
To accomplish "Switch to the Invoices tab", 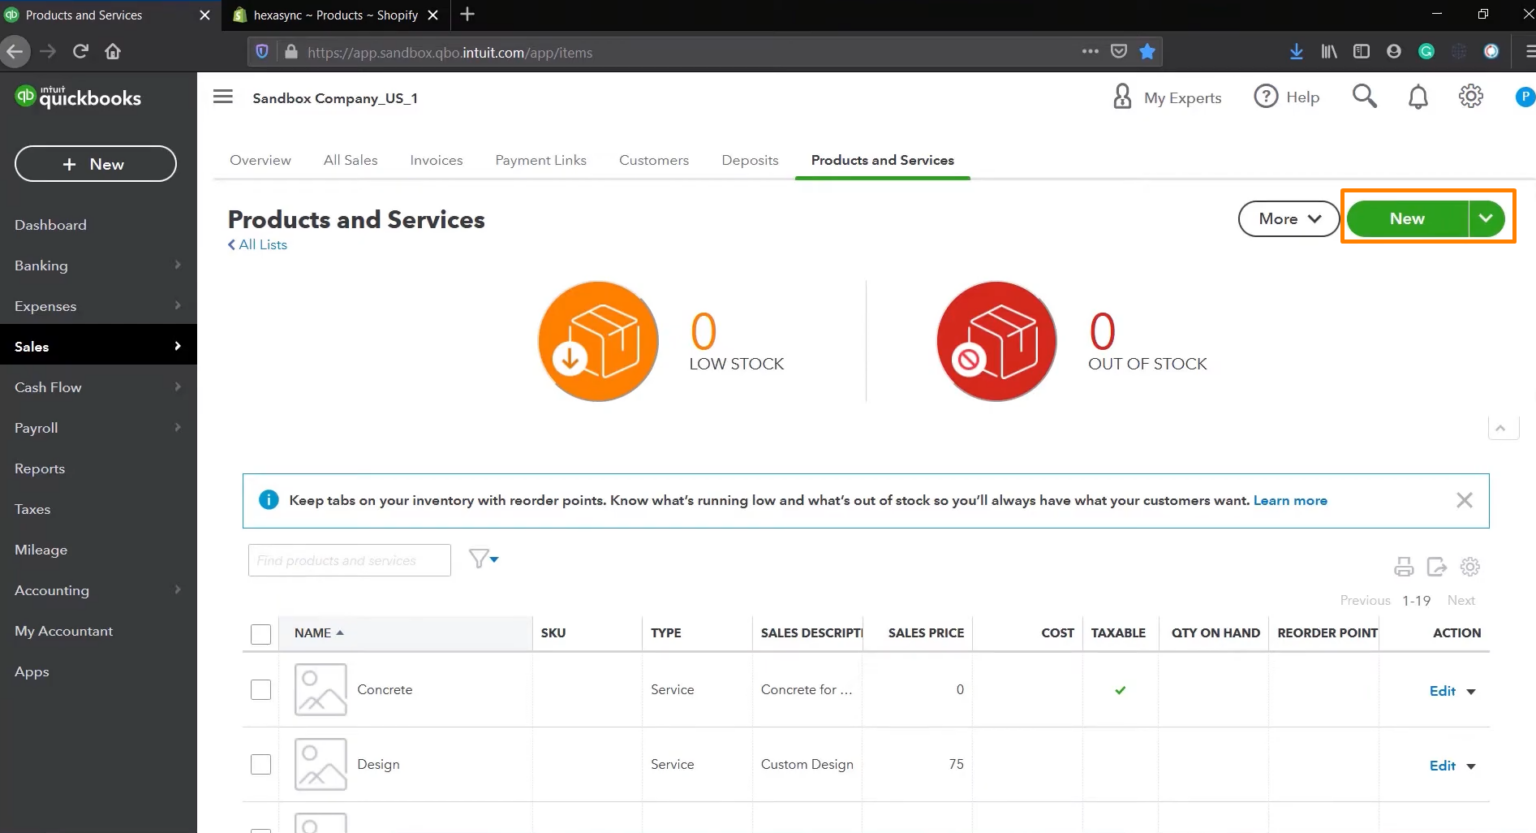I will pos(436,160).
